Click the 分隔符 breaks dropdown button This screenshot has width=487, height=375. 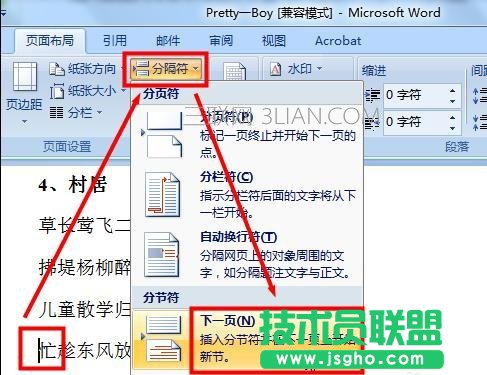(165, 69)
